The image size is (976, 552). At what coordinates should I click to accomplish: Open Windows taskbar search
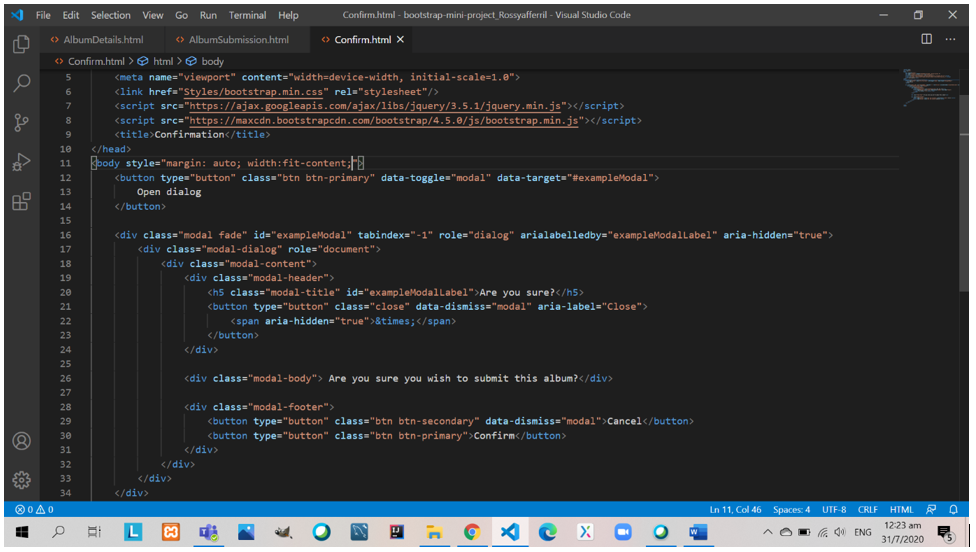(x=59, y=532)
